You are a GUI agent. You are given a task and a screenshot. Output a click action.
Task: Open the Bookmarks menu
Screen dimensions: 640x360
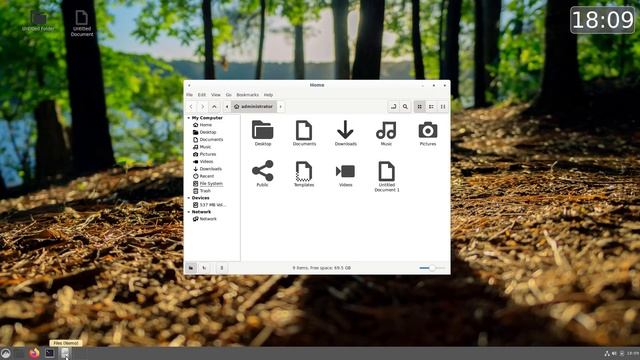point(247,95)
